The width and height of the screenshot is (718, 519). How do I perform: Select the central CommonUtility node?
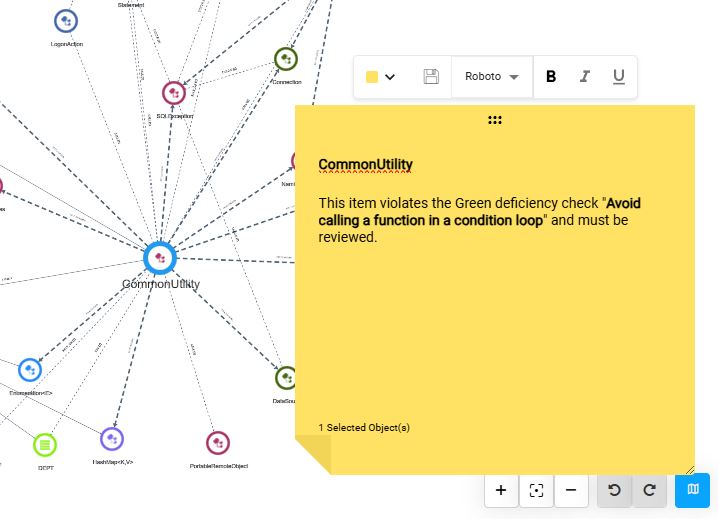click(160, 258)
